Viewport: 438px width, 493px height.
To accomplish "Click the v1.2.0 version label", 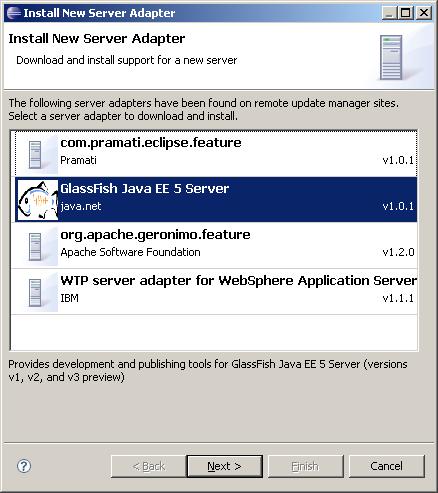I will tap(398, 252).
